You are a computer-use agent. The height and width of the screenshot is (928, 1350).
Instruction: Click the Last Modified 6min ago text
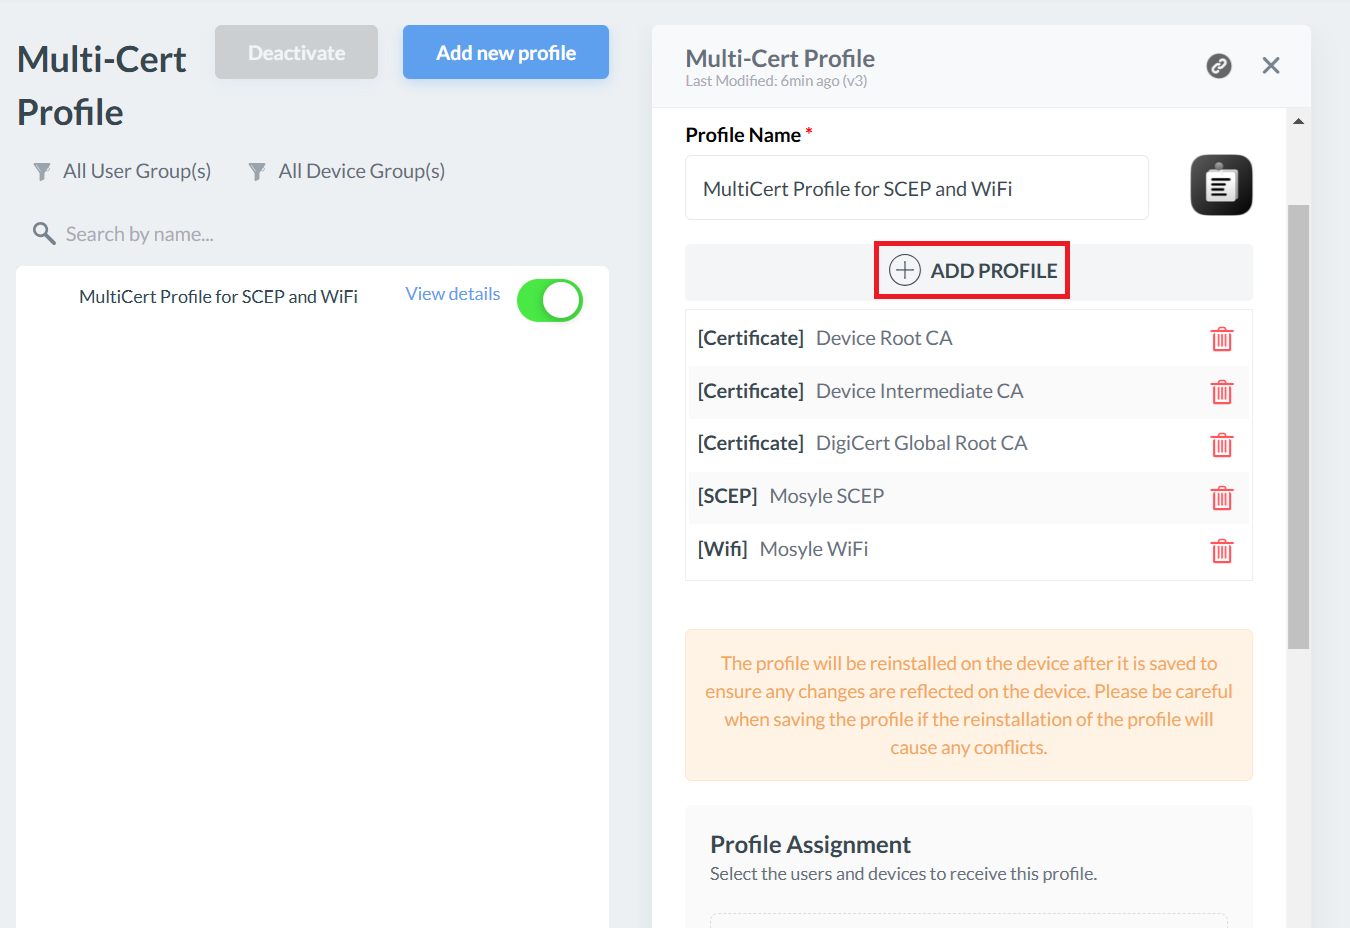pos(776,81)
